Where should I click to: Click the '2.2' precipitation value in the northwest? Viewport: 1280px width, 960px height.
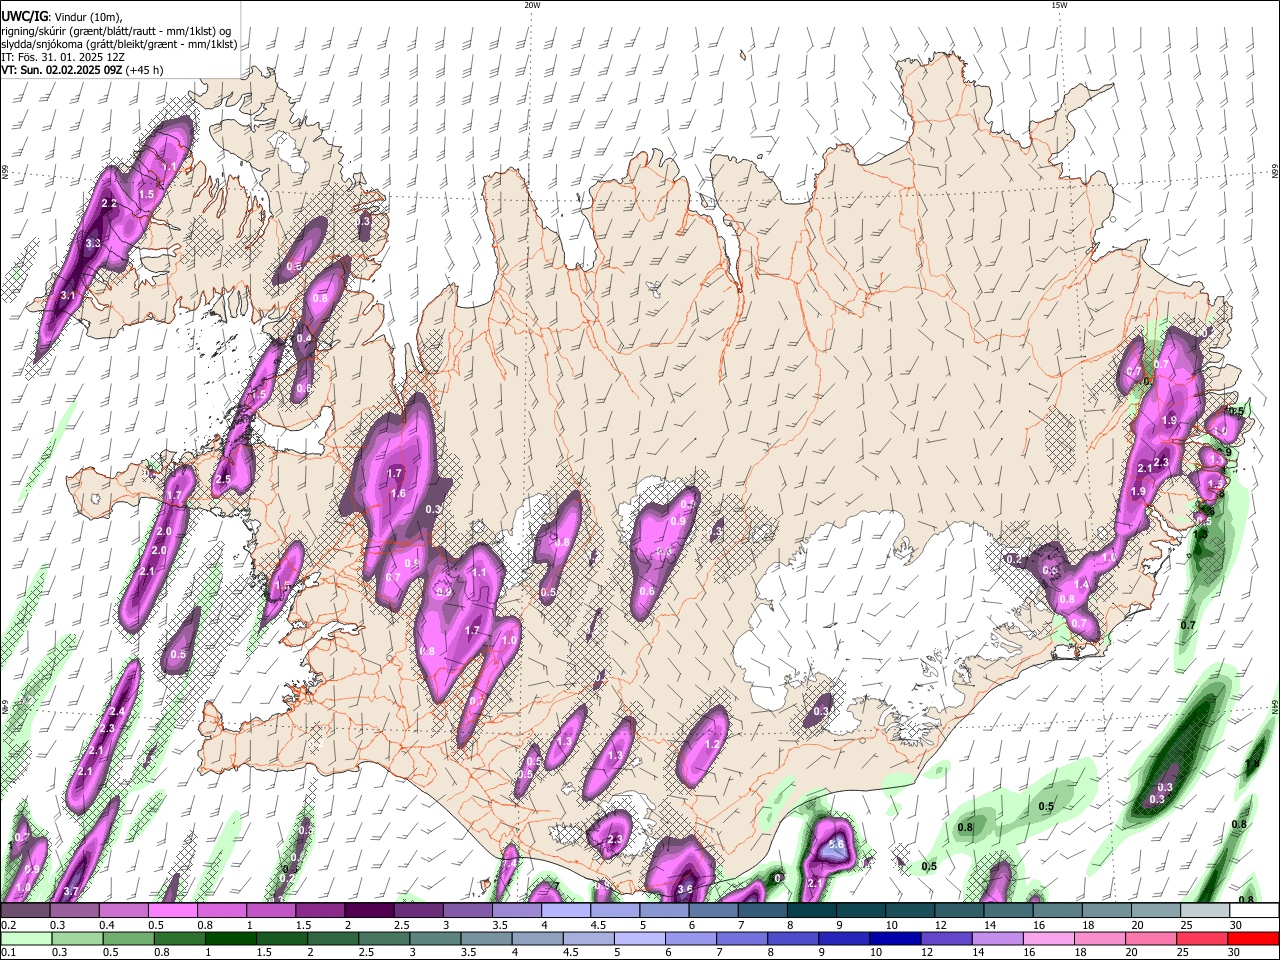tap(110, 204)
